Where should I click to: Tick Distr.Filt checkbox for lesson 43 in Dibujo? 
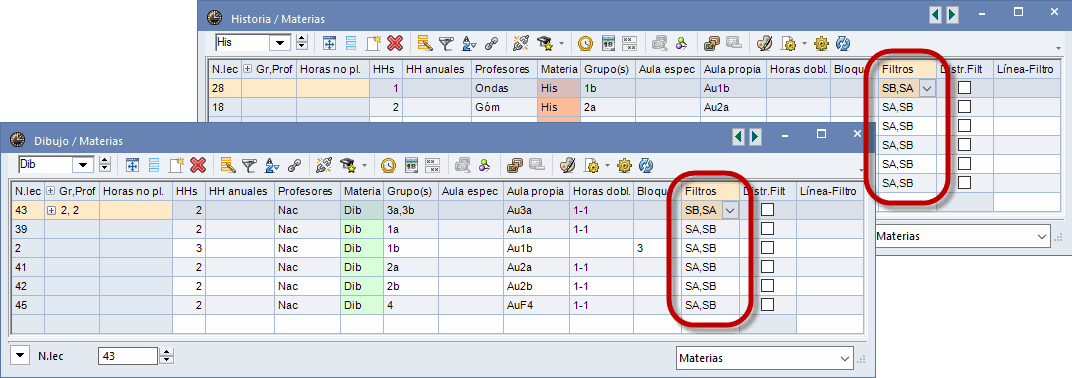(x=767, y=210)
